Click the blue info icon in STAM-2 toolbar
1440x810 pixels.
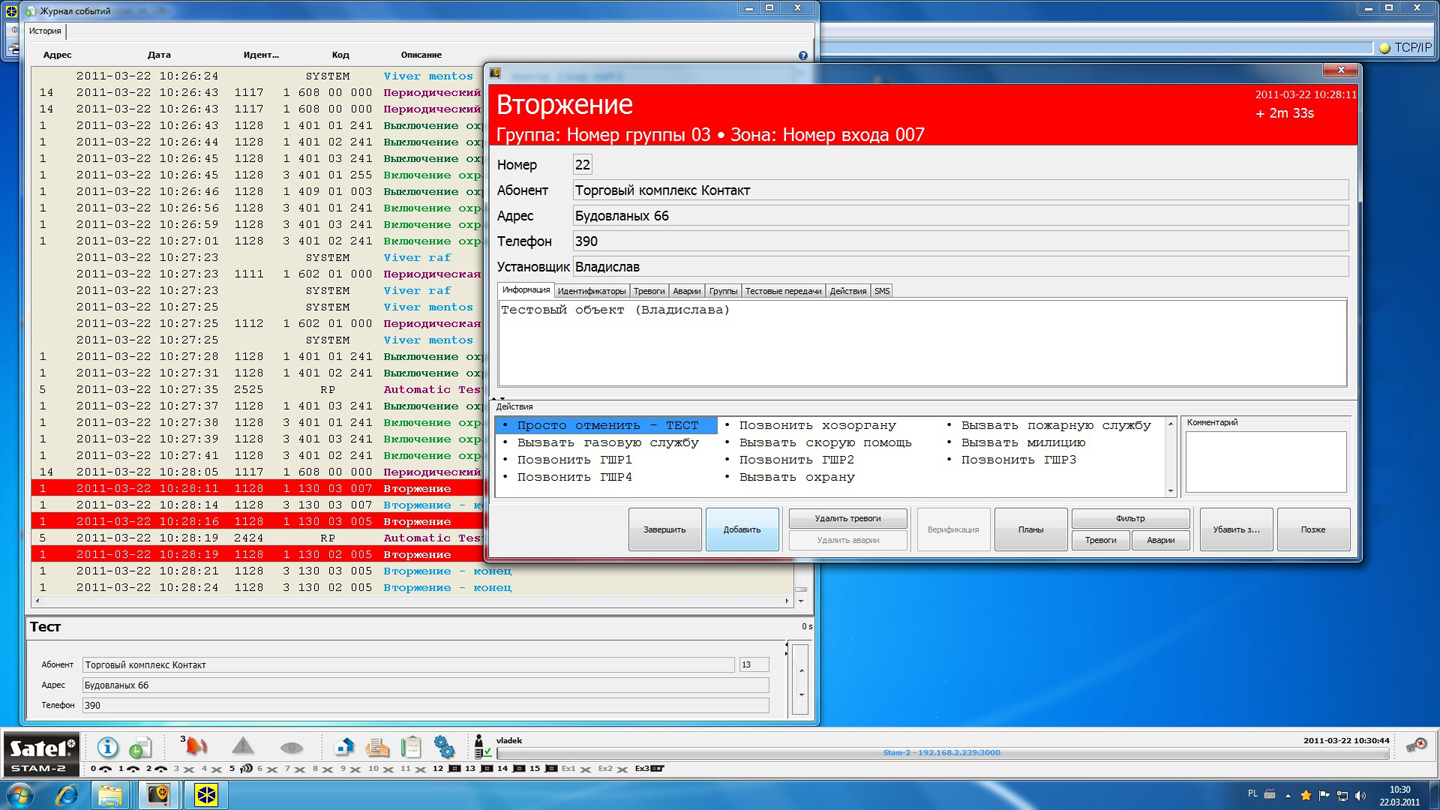107,747
